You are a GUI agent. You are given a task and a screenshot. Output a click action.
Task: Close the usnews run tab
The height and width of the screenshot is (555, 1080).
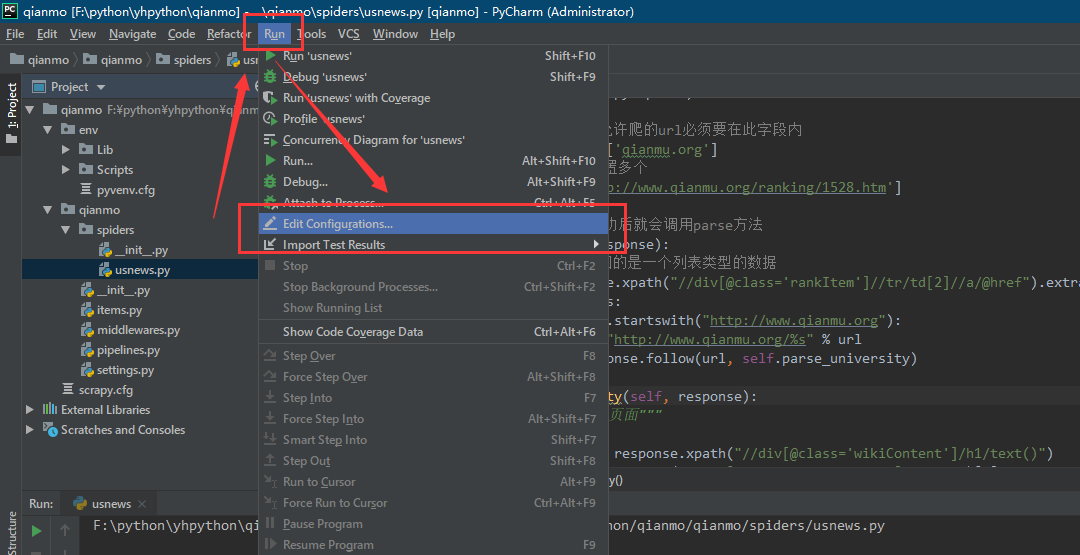click(x=142, y=504)
